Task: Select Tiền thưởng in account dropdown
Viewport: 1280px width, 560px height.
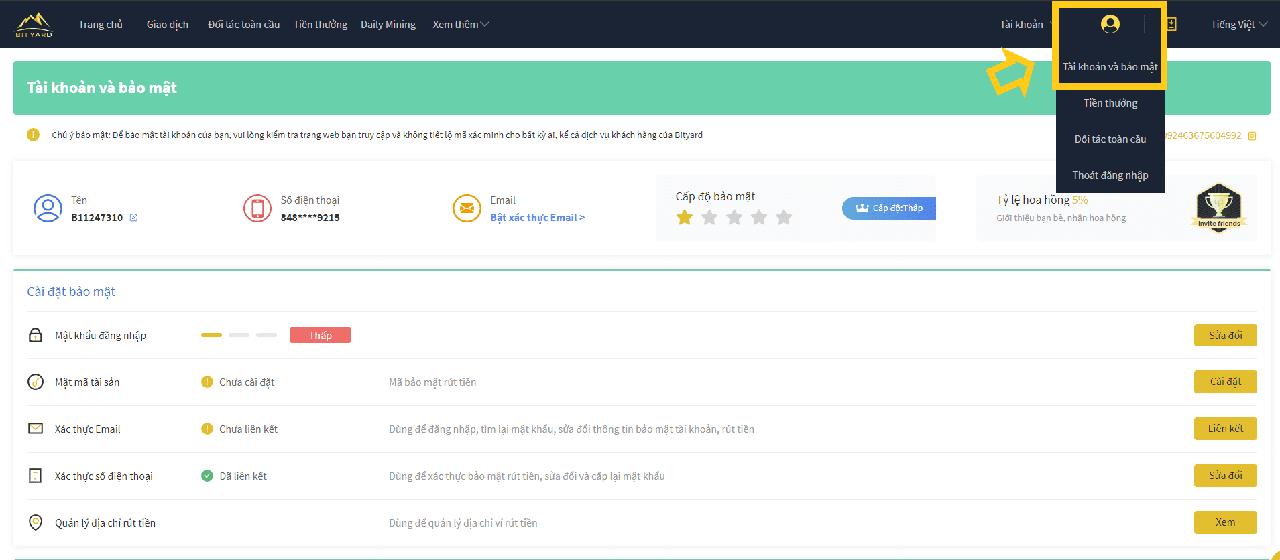Action: (x=1110, y=103)
